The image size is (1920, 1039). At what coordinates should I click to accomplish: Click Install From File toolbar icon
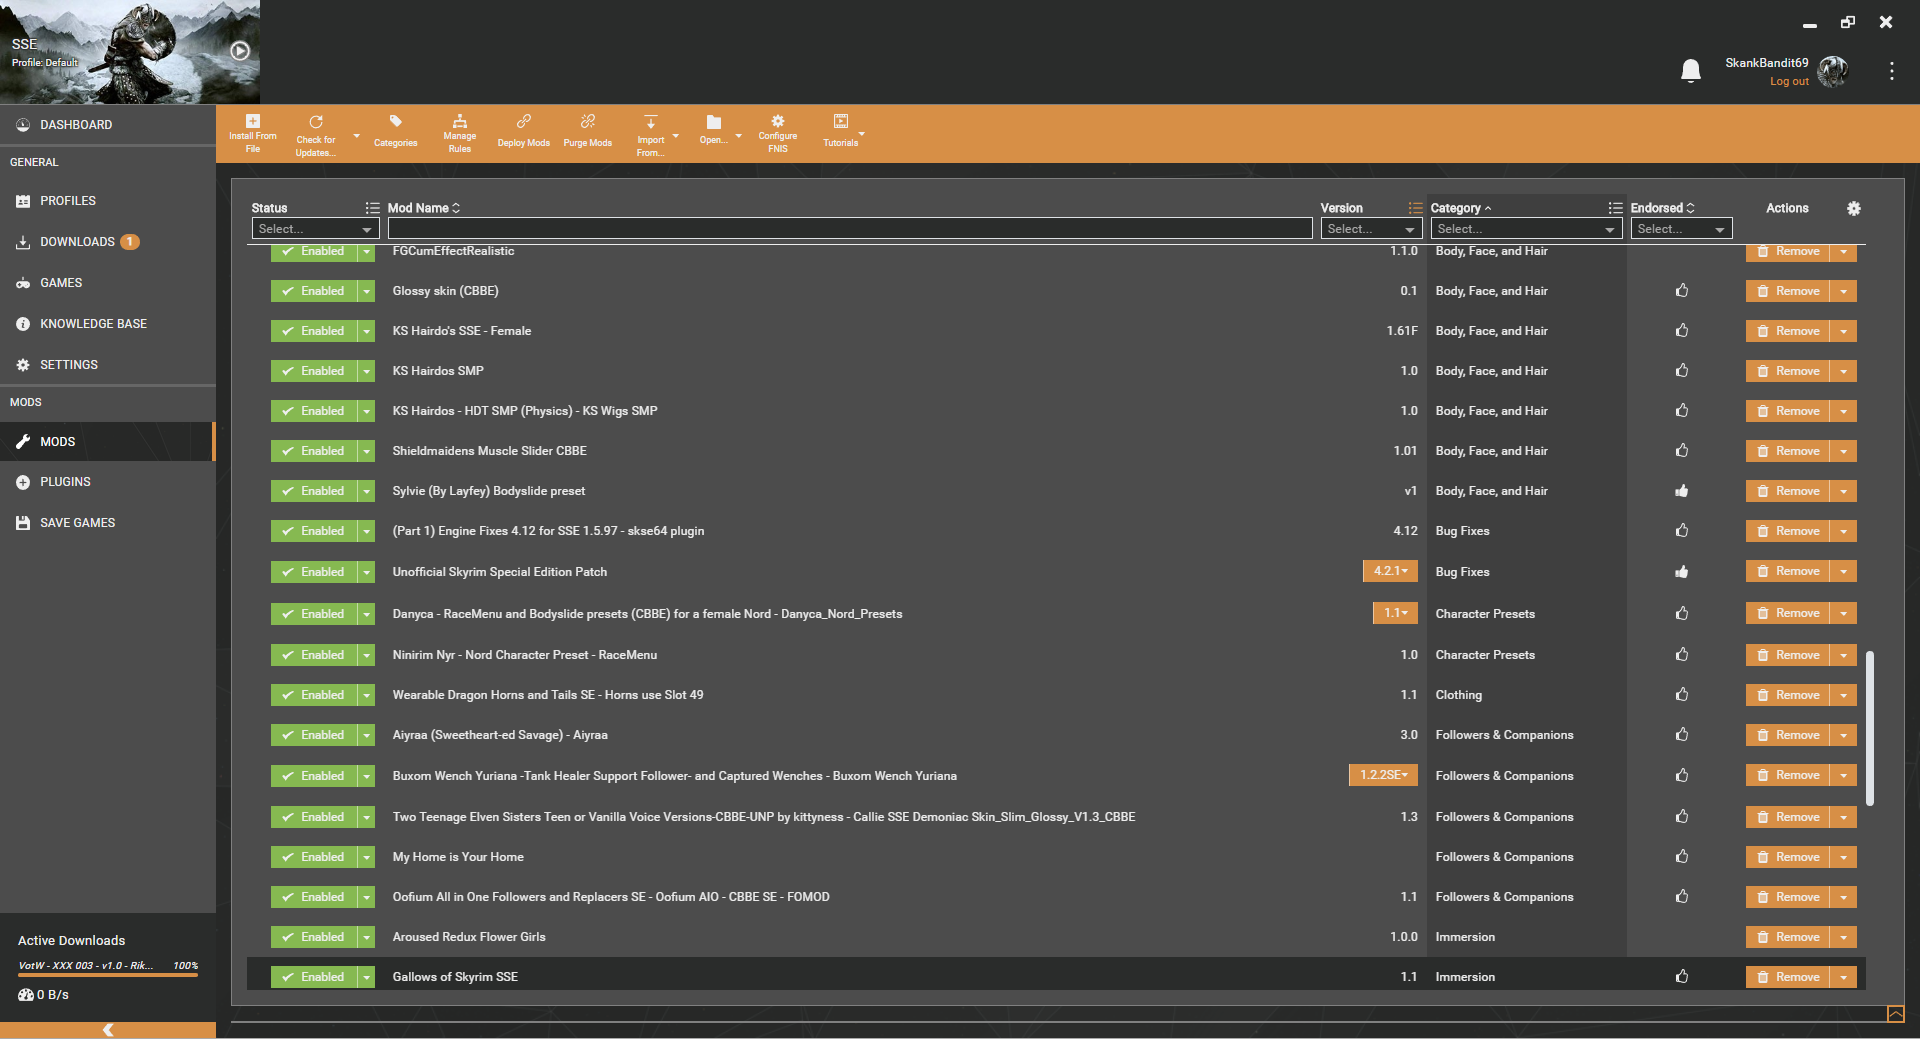[x=253, y=121]
